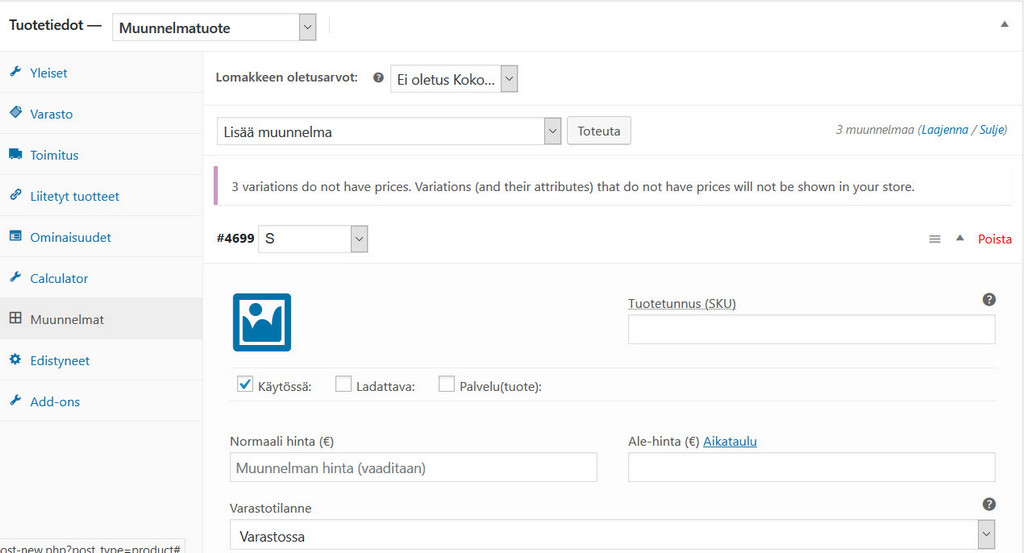Click the Muunnelmat grid icon in the sidebar
Image resolution: width=1024 pixels, height=553 pixels.
(15, 319)
